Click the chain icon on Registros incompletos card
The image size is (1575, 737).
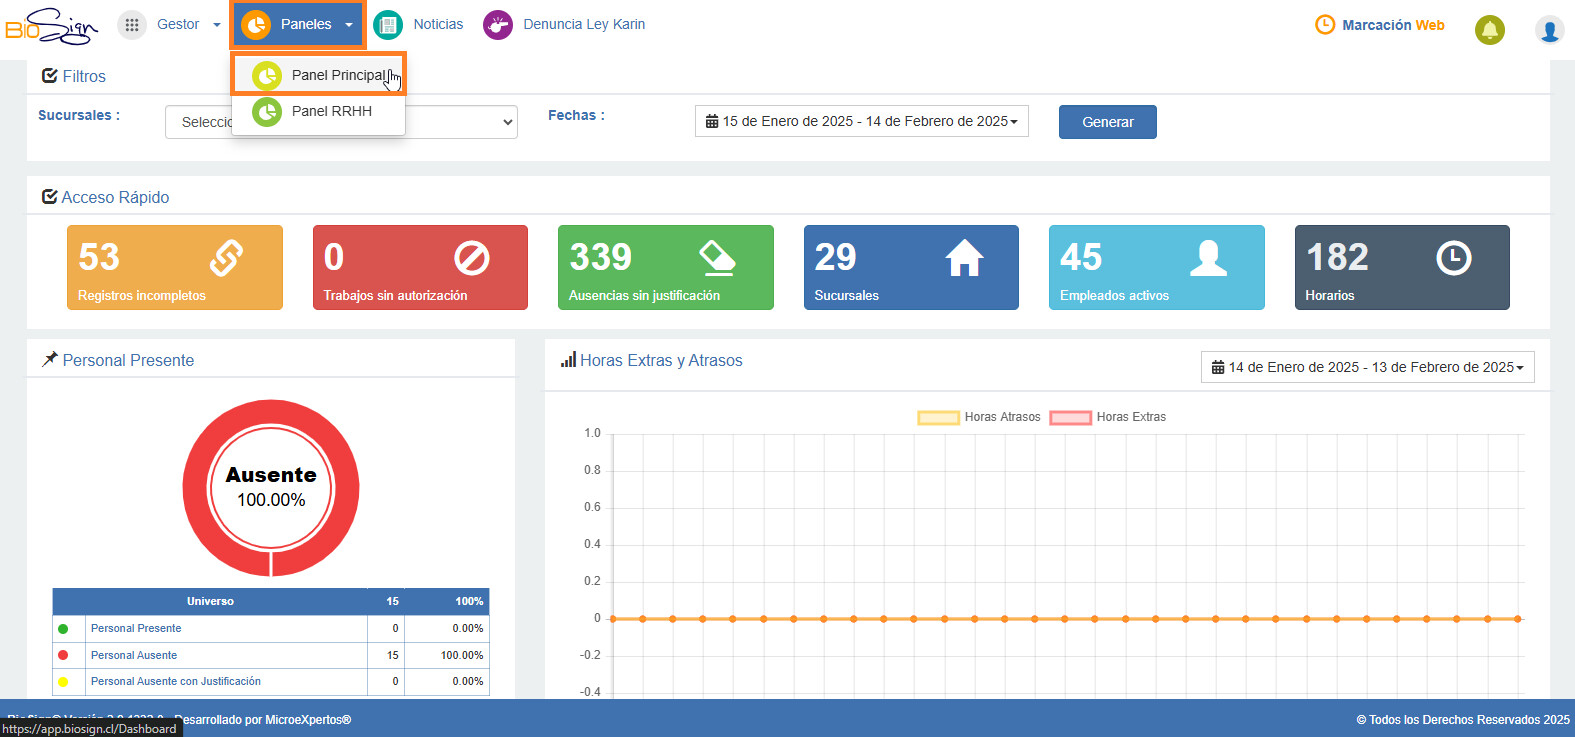coord(226,258)
